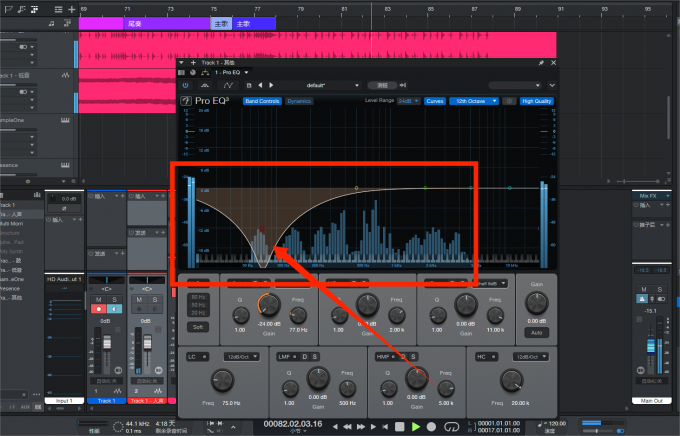This screenshot has height=436, width=680.
Task: Toggle the Pro EQ power bypass button
Action: pyautogui.click(x=186, y=85)
